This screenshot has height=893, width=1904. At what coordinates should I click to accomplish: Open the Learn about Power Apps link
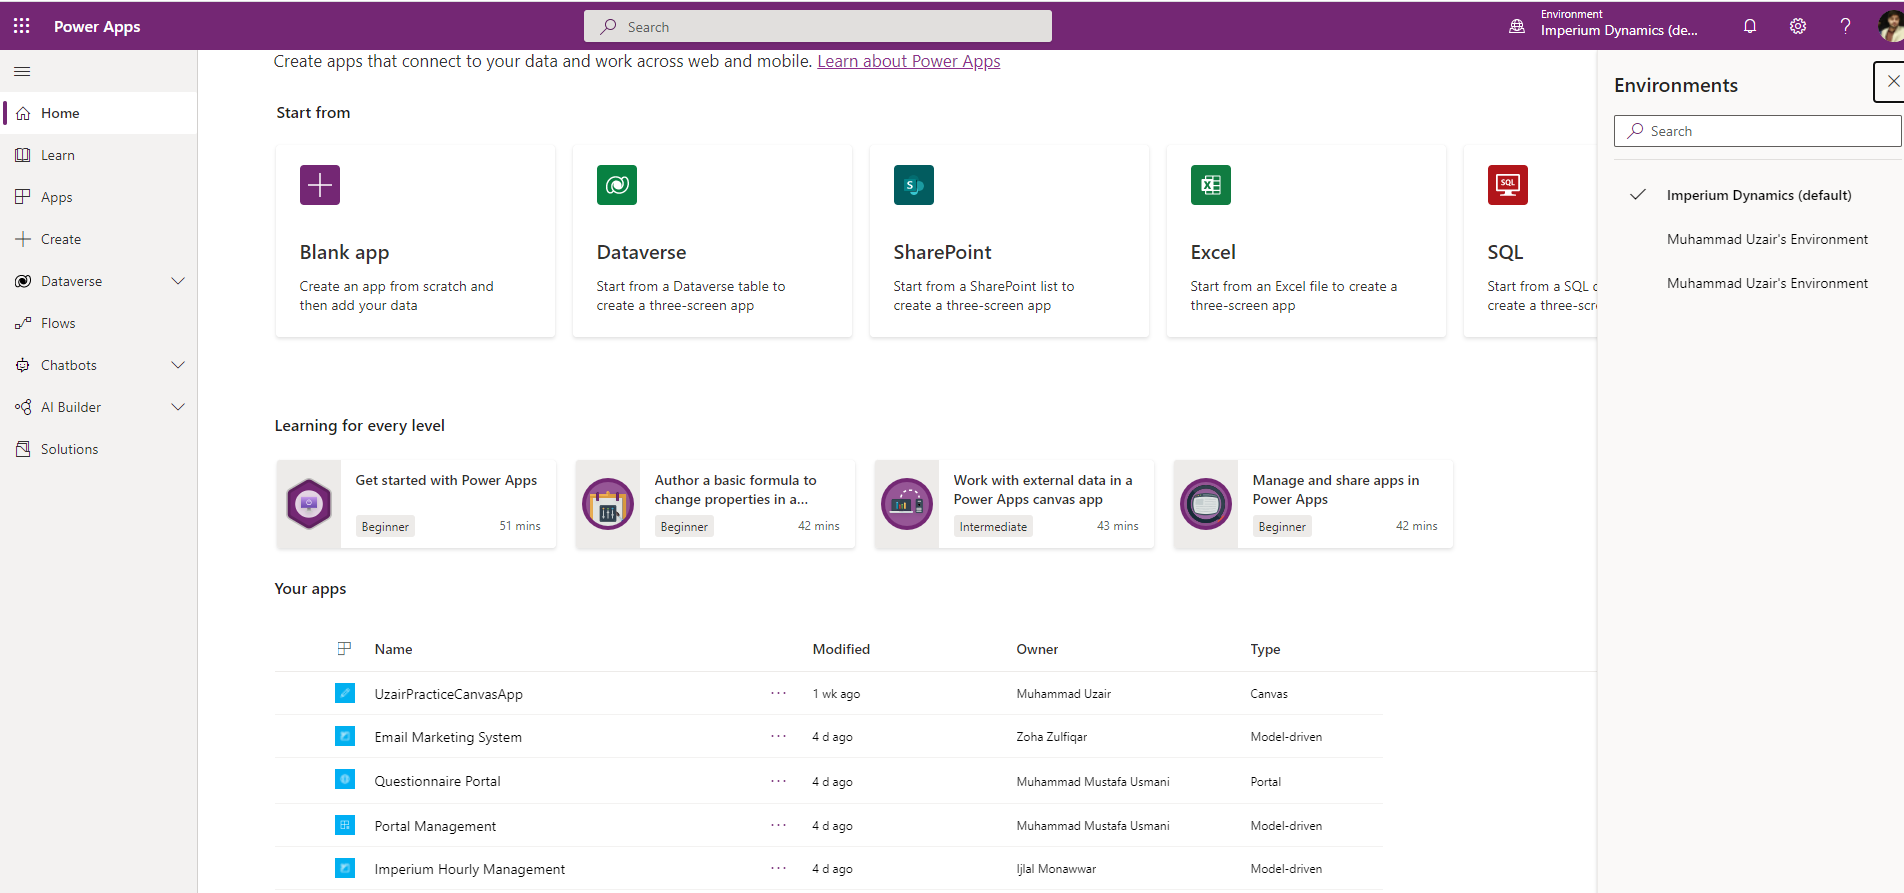pyautogui.click(x=908, y=61)
